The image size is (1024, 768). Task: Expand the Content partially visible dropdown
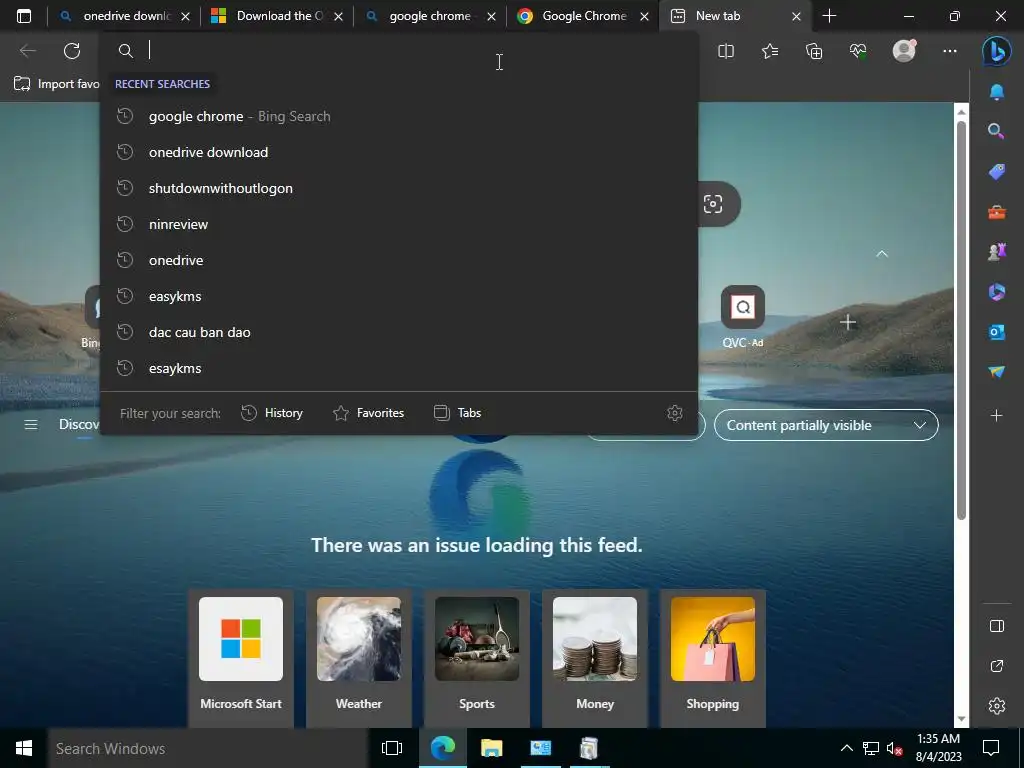pyautogui.click(x=826, y=425)
